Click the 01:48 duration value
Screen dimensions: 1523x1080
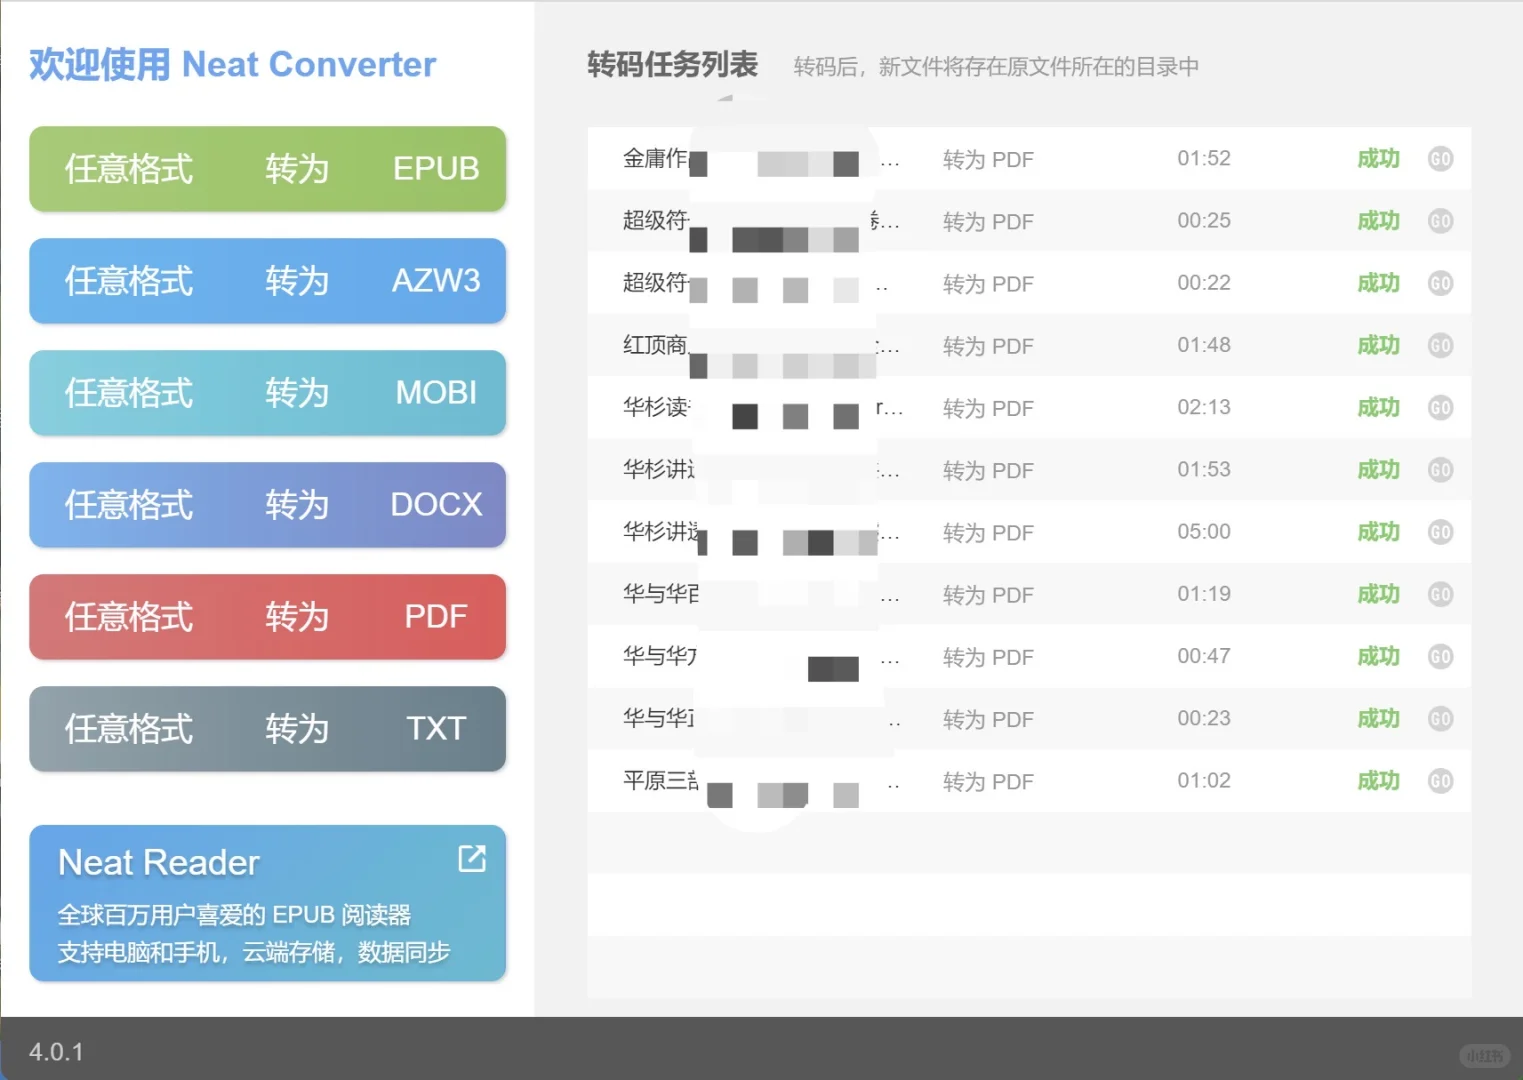pyautogui.click(x=1204, y=345)
